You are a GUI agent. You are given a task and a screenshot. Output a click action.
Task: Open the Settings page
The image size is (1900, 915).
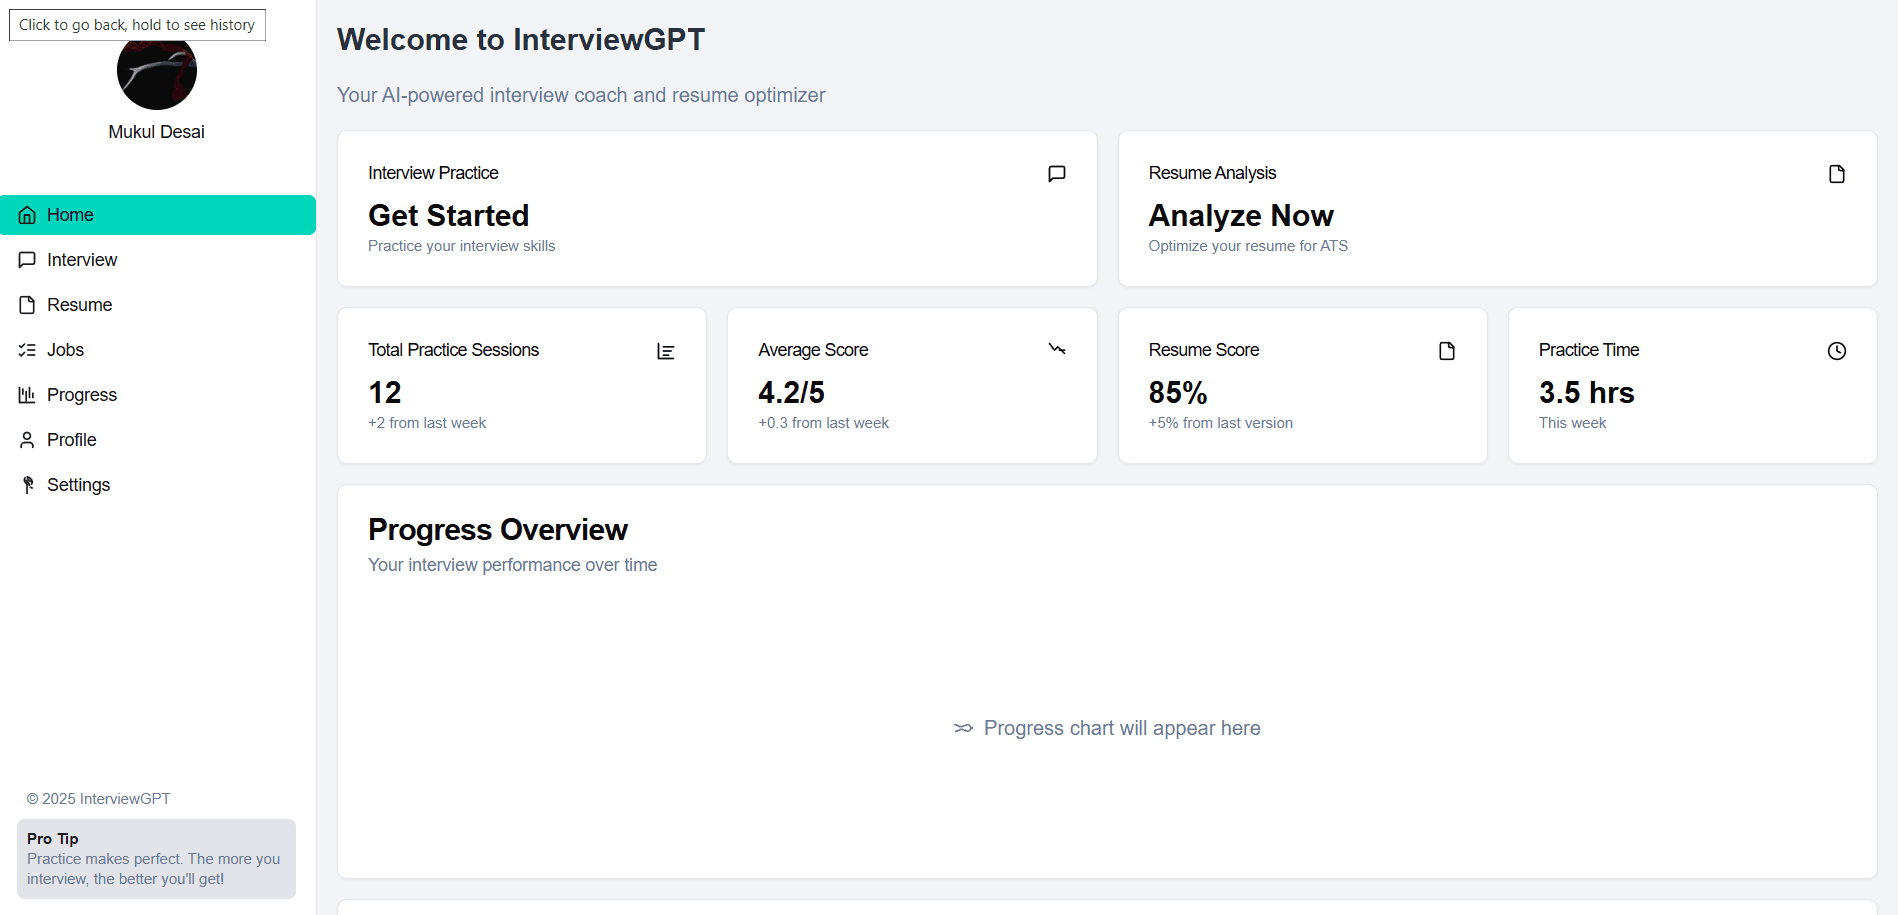click(158, 485)
